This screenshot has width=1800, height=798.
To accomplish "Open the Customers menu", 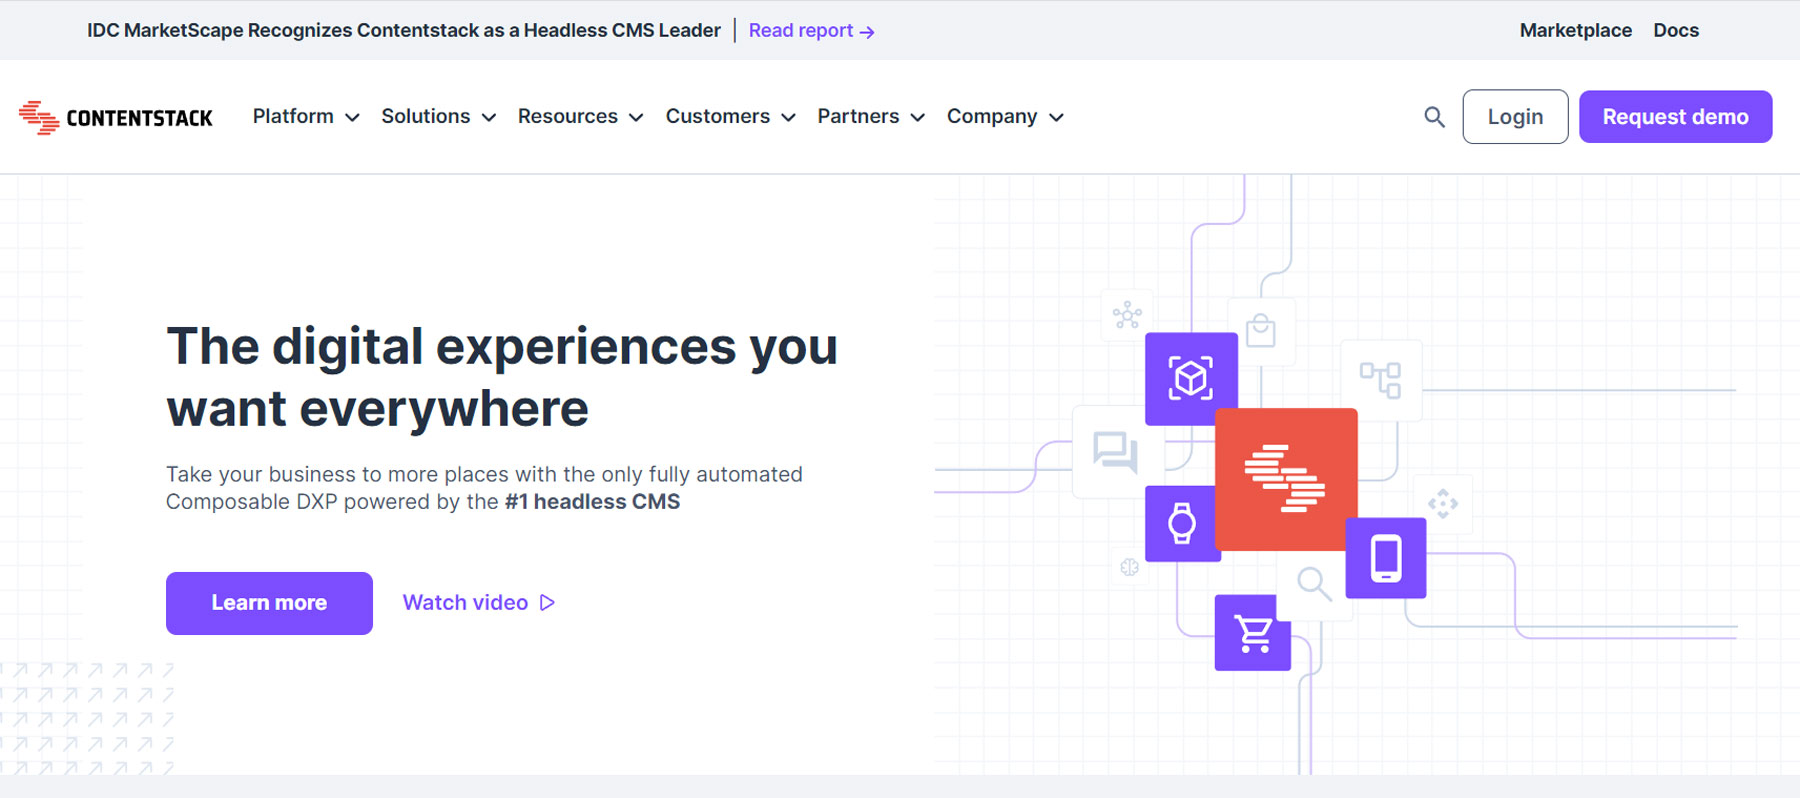I will pyautogui.click(x=731, y=117).
